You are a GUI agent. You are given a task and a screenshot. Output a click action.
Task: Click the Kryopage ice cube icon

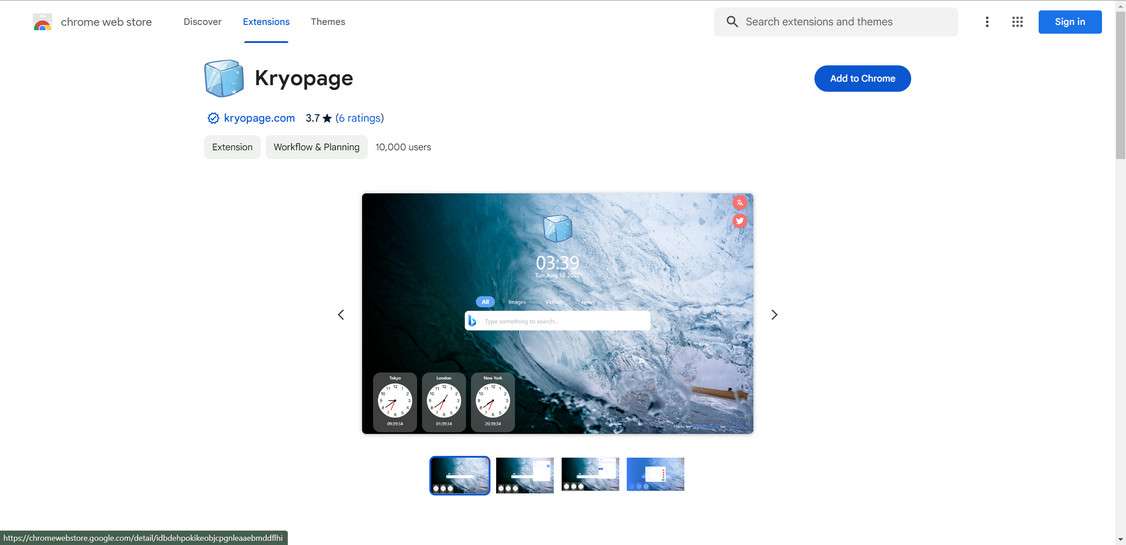point(224,78)
